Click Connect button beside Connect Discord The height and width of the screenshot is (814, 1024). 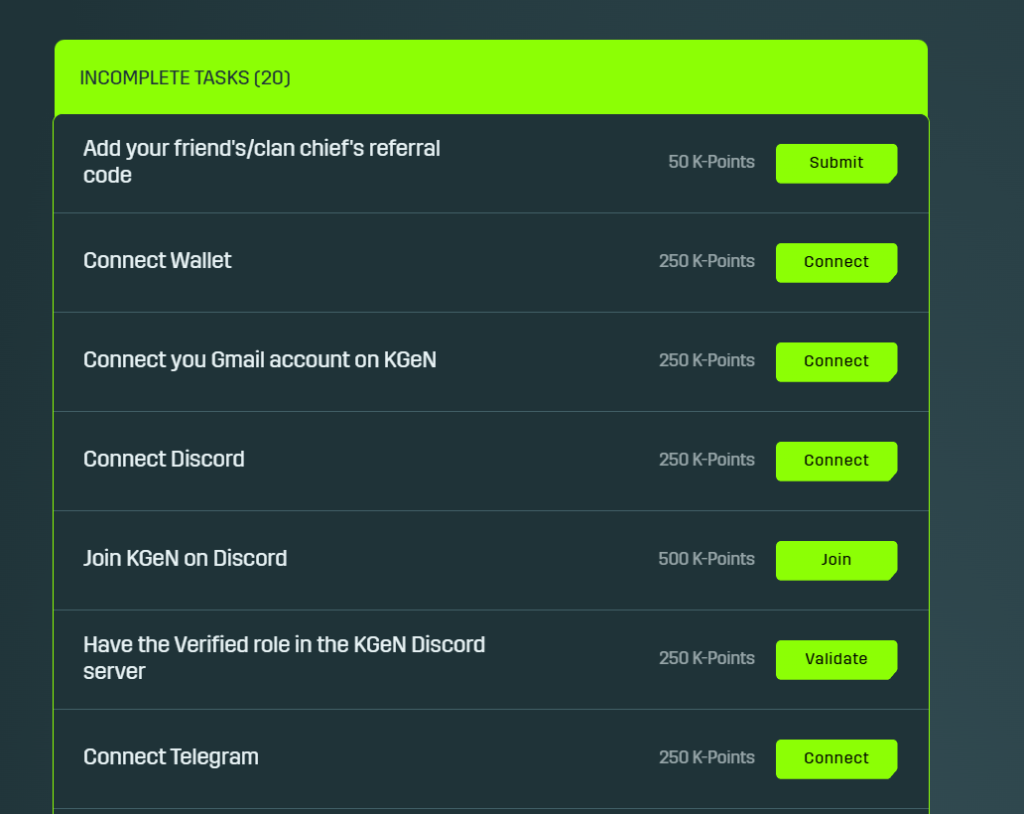click(836, 461)
